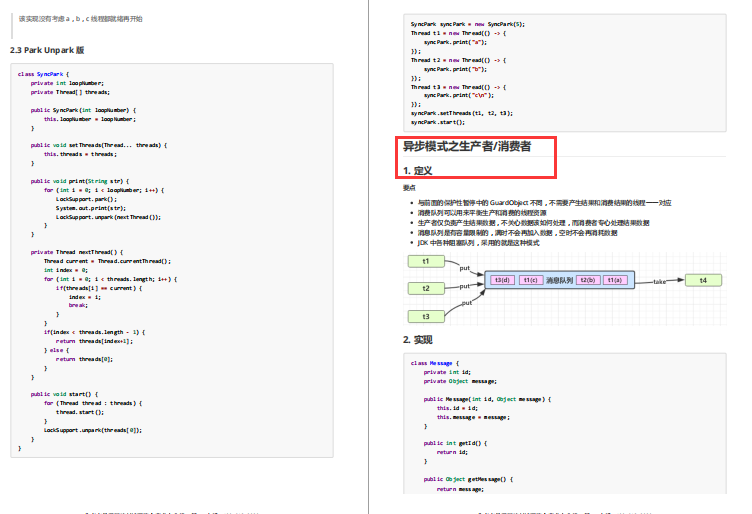Select the t3 box in the diagram
The height and width of the screenshot is (514, 752).
[426, 316]
